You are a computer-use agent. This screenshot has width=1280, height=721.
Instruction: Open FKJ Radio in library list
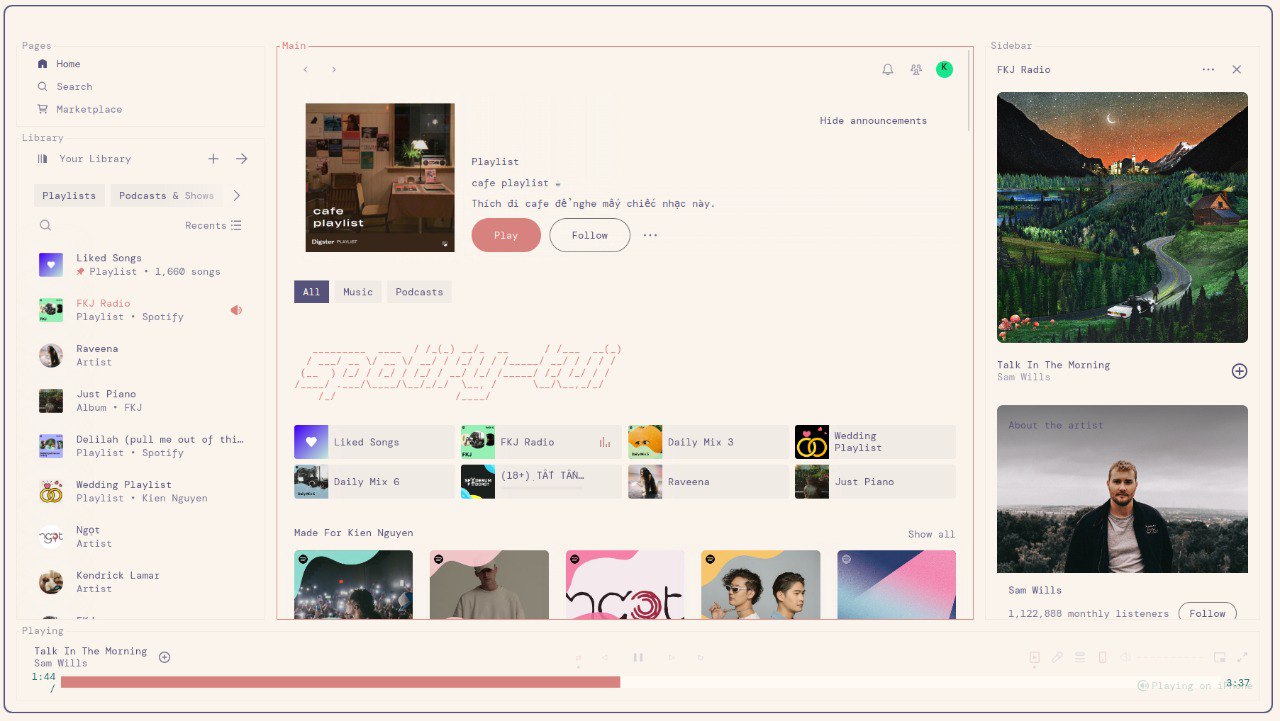click(x=143, y=310)
